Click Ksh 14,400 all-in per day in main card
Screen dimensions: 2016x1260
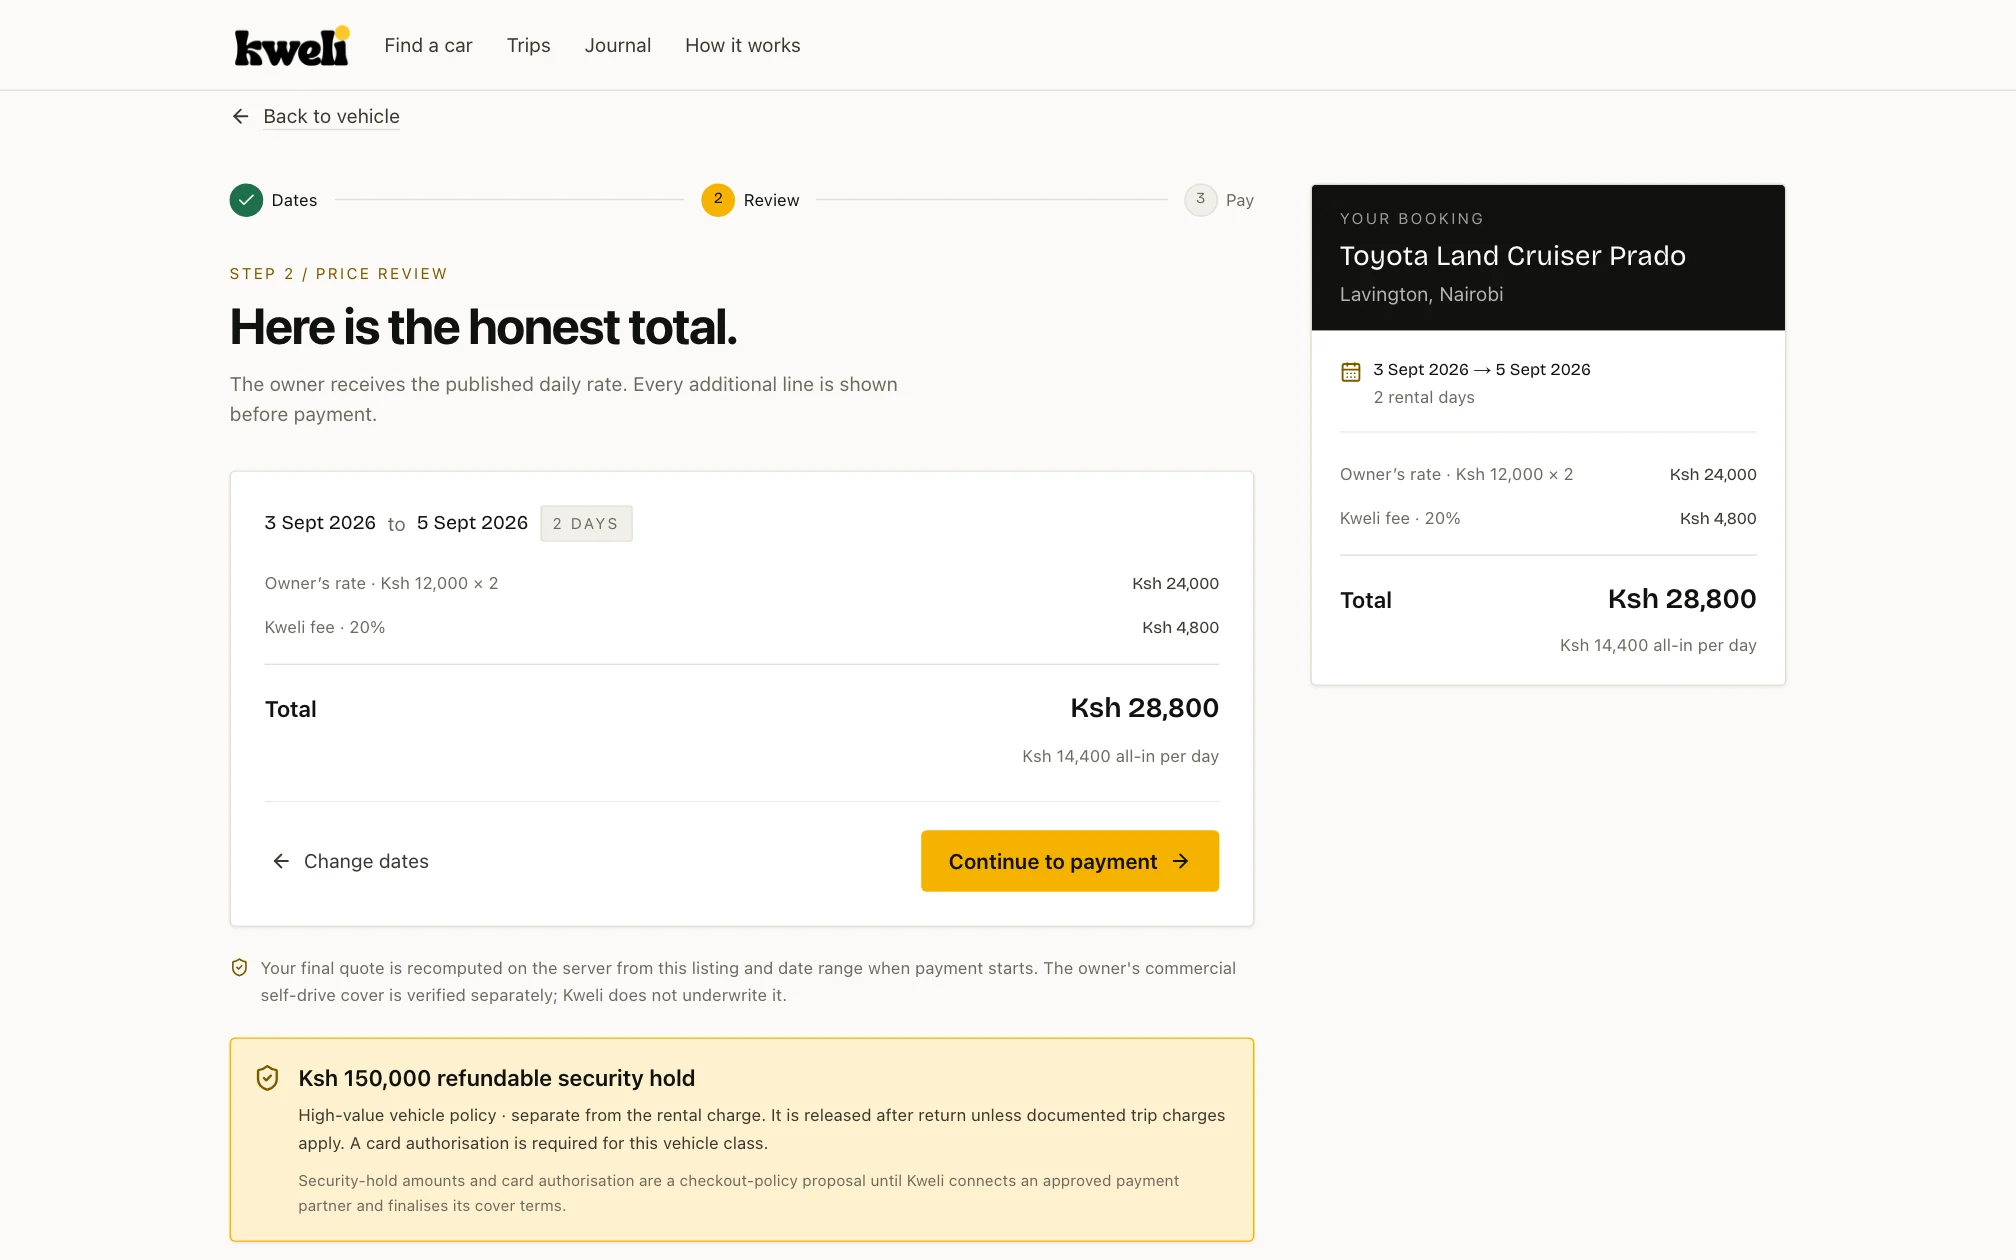click(x=1120, y=757)
